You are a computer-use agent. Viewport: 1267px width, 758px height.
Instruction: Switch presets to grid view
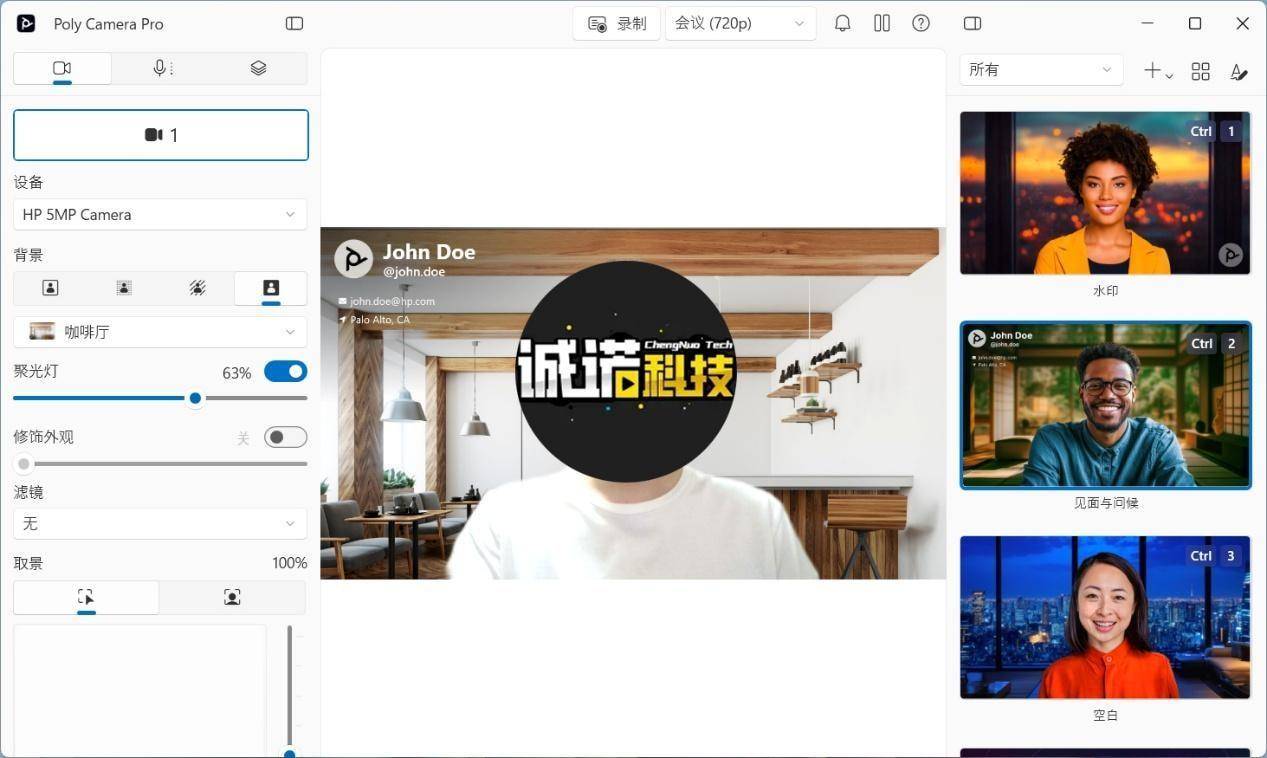tap(1200, 71)
